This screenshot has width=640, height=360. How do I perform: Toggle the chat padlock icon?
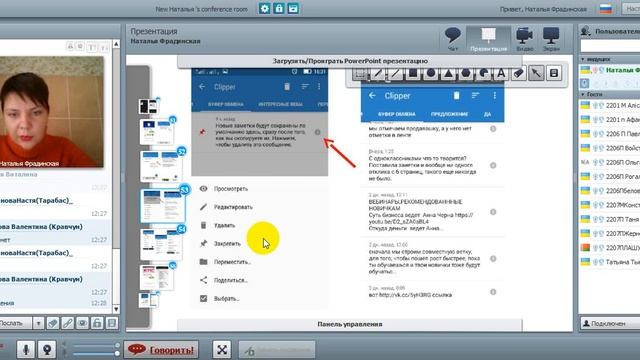(x=97, y=323)
